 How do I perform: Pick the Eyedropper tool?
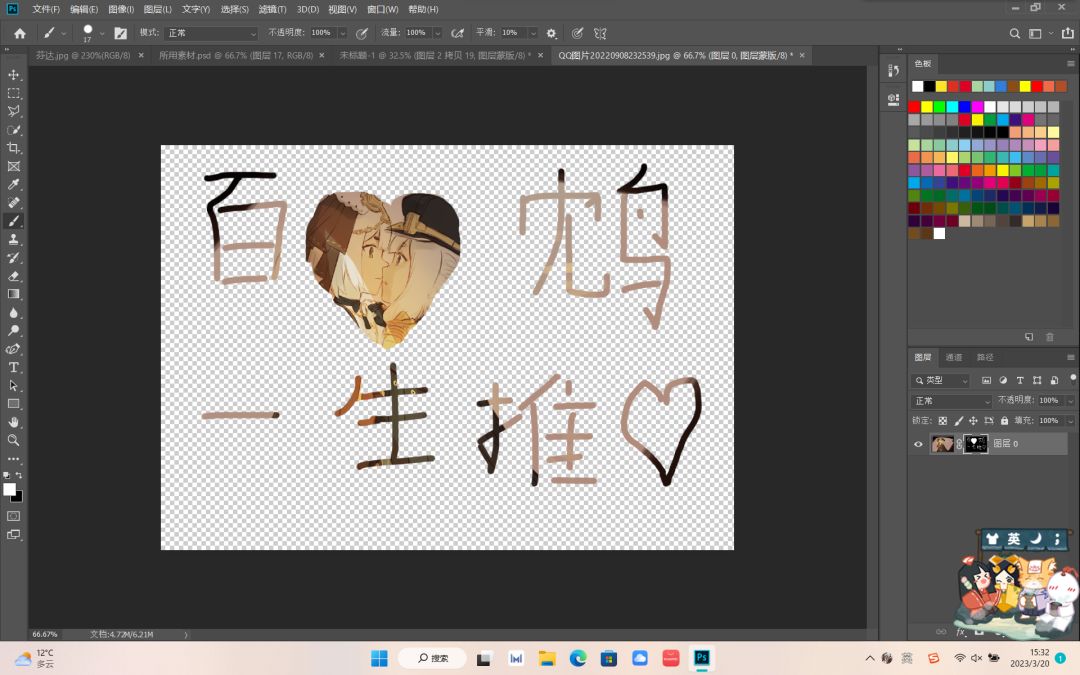14,185
